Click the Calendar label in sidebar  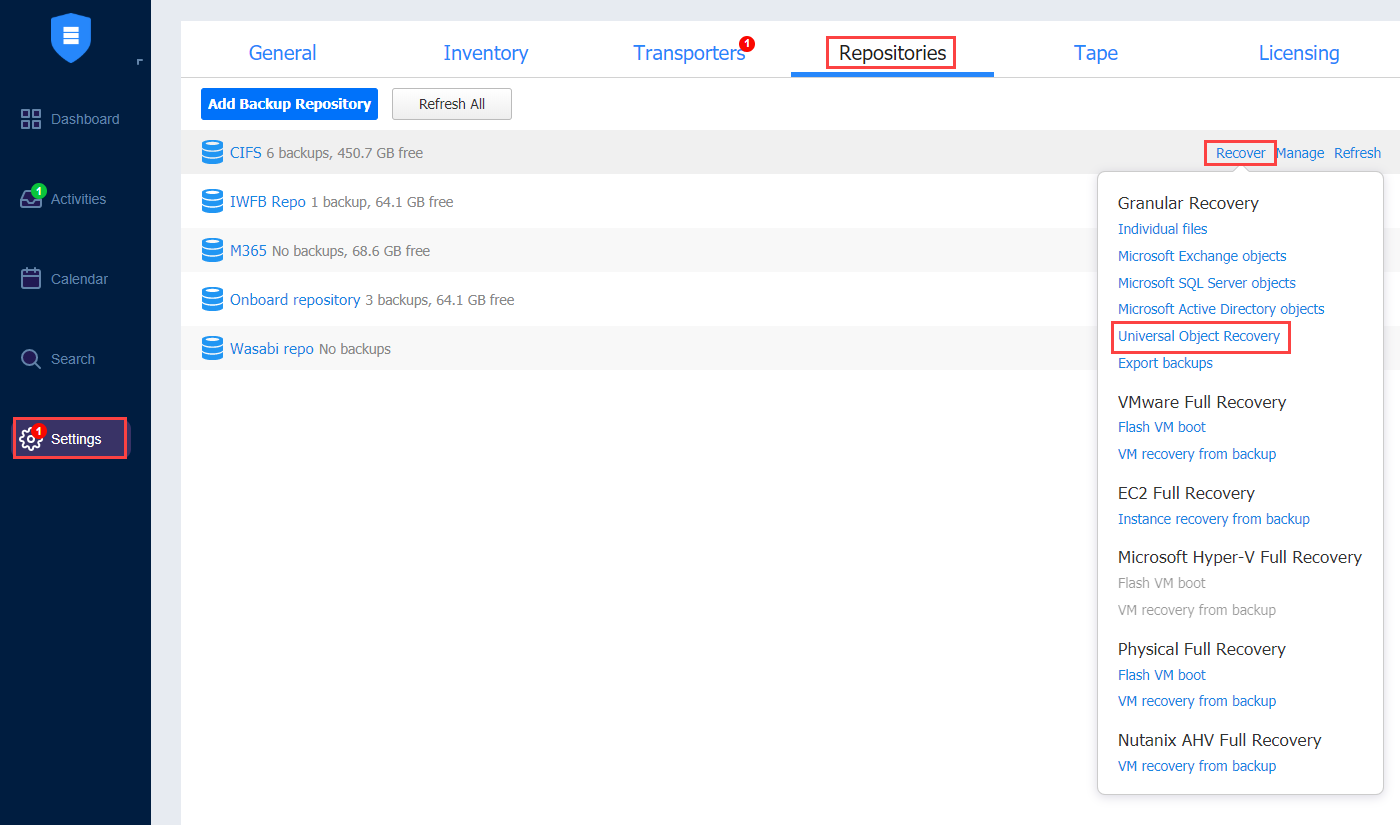click(79, 279)
